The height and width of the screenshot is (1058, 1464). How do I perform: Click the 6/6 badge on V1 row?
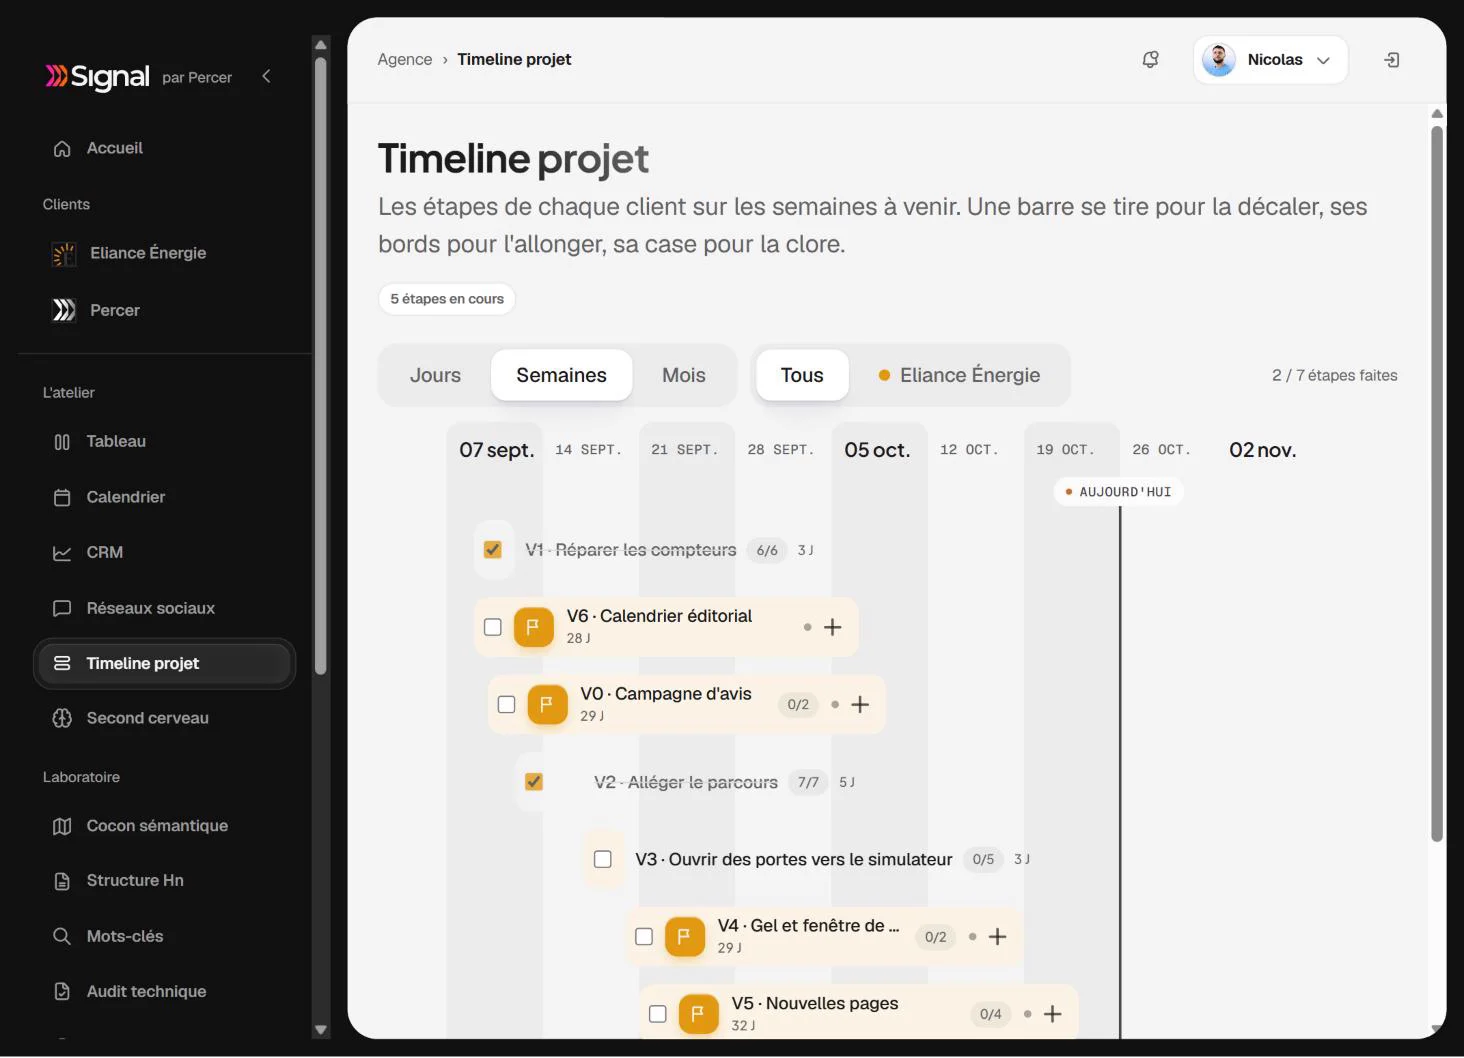[x=767, y=550]
